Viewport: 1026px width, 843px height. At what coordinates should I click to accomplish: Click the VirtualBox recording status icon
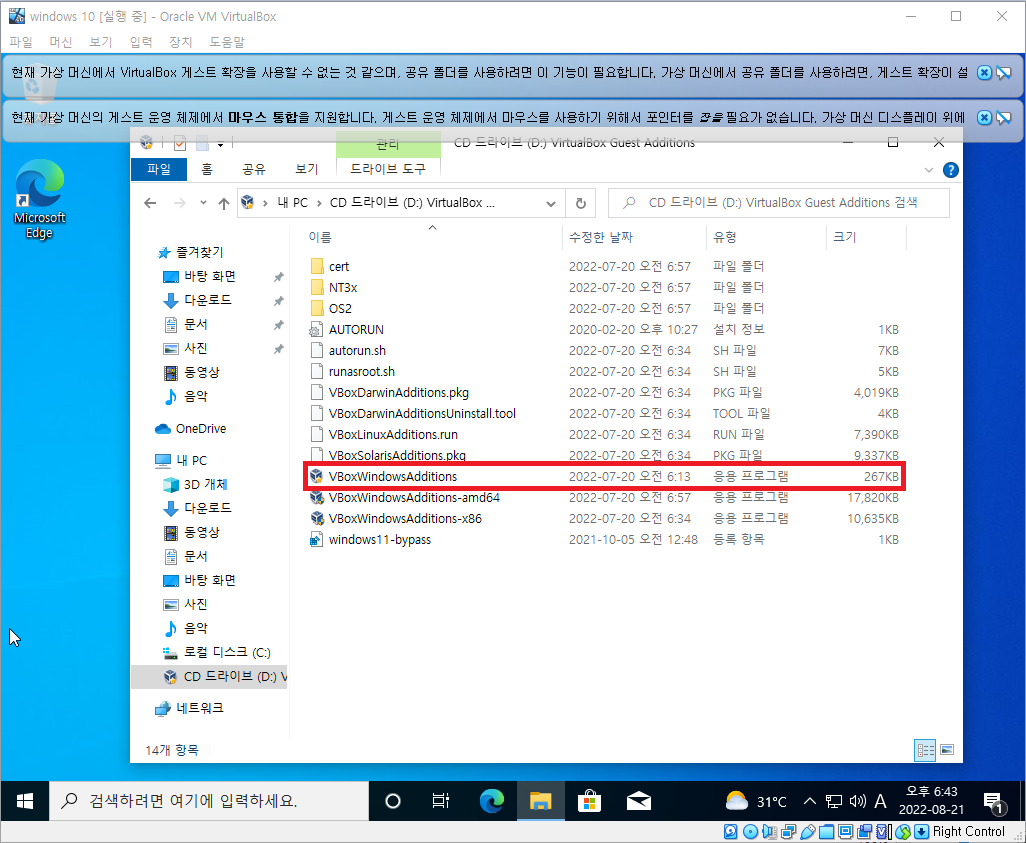(865, 832)
